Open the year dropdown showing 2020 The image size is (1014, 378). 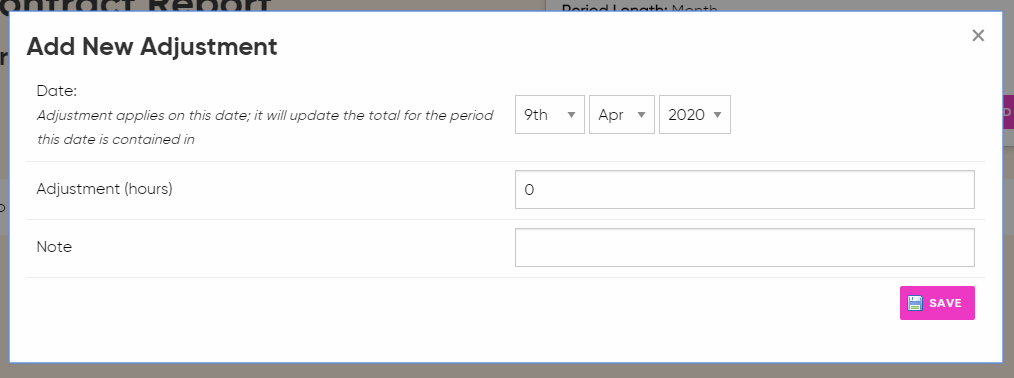pos(695,115)
